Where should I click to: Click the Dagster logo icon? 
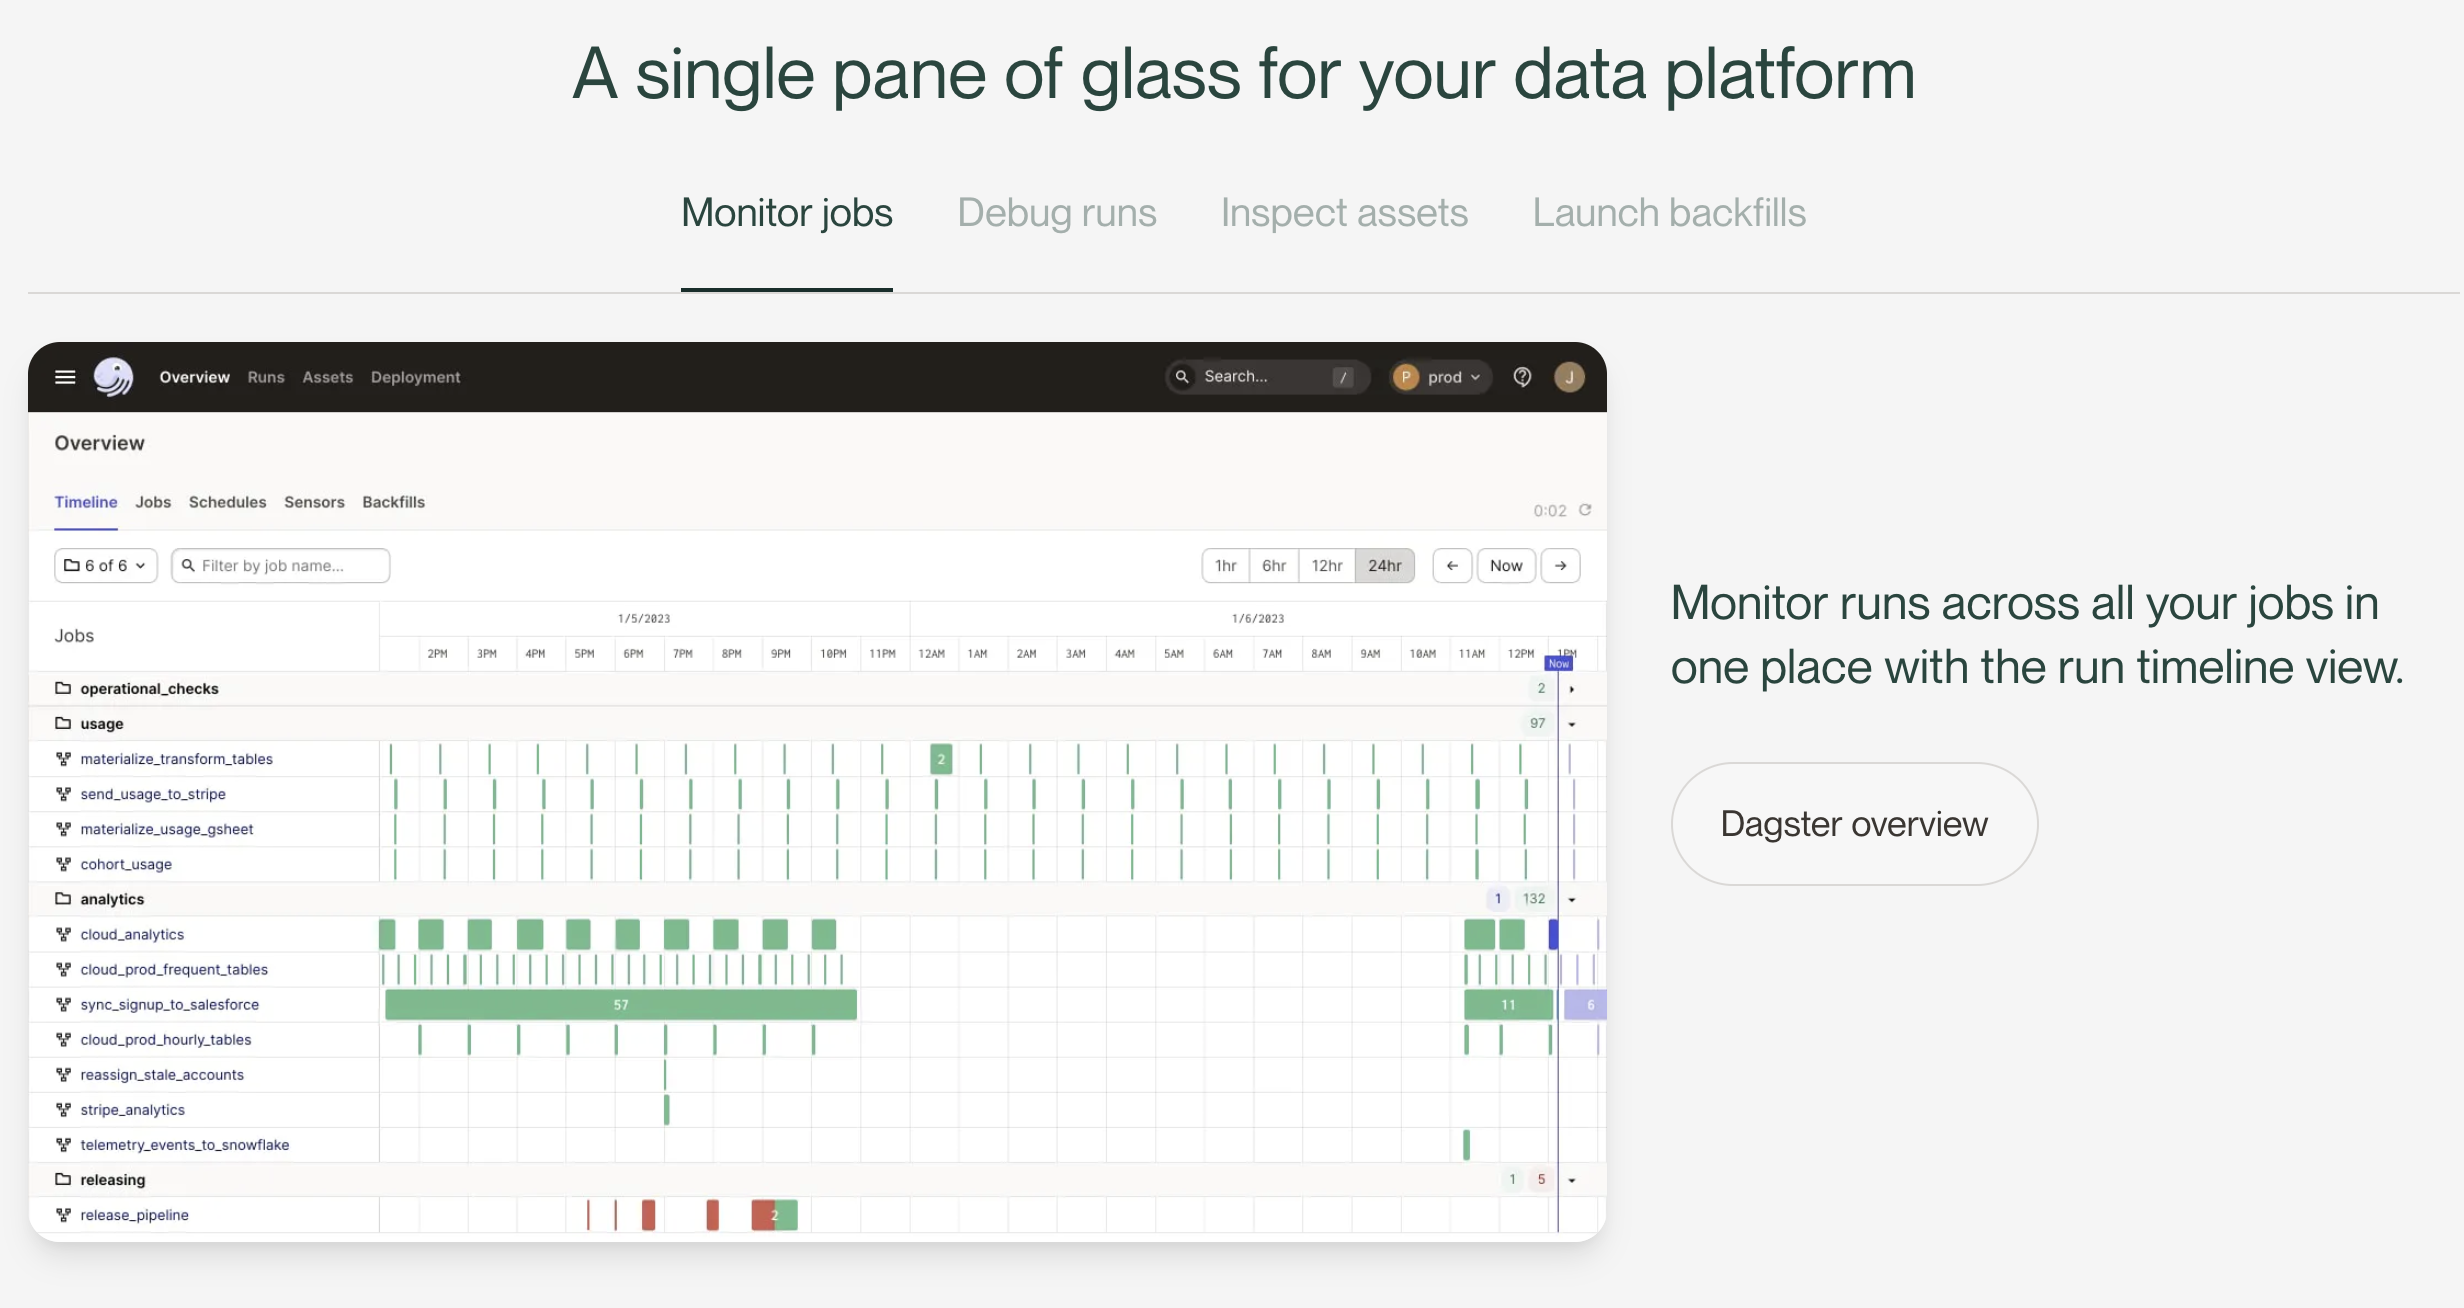click(113, 377)
